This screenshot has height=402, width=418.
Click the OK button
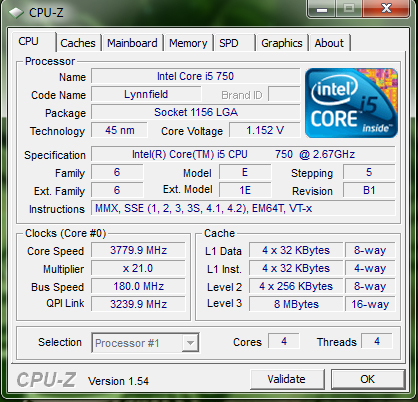368,379
